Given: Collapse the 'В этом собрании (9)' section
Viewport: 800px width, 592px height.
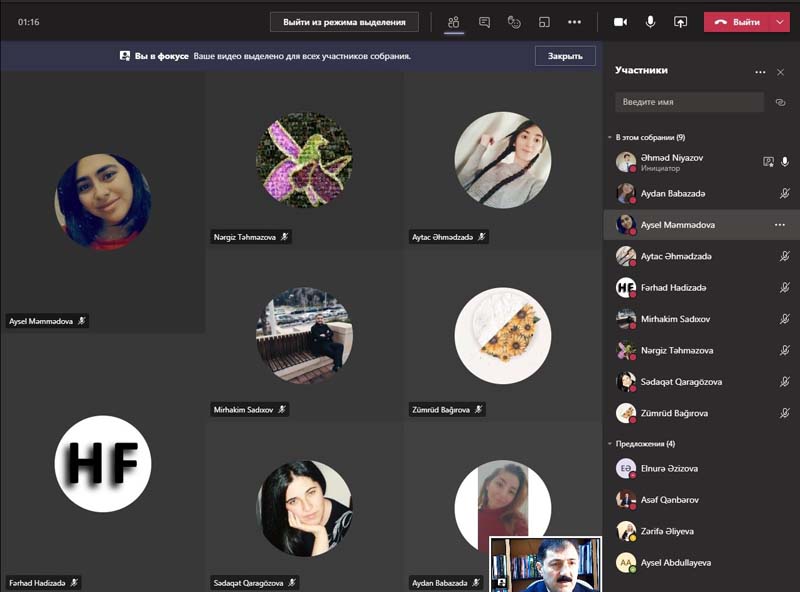Looking at the screenshot, I should (610, 137).
